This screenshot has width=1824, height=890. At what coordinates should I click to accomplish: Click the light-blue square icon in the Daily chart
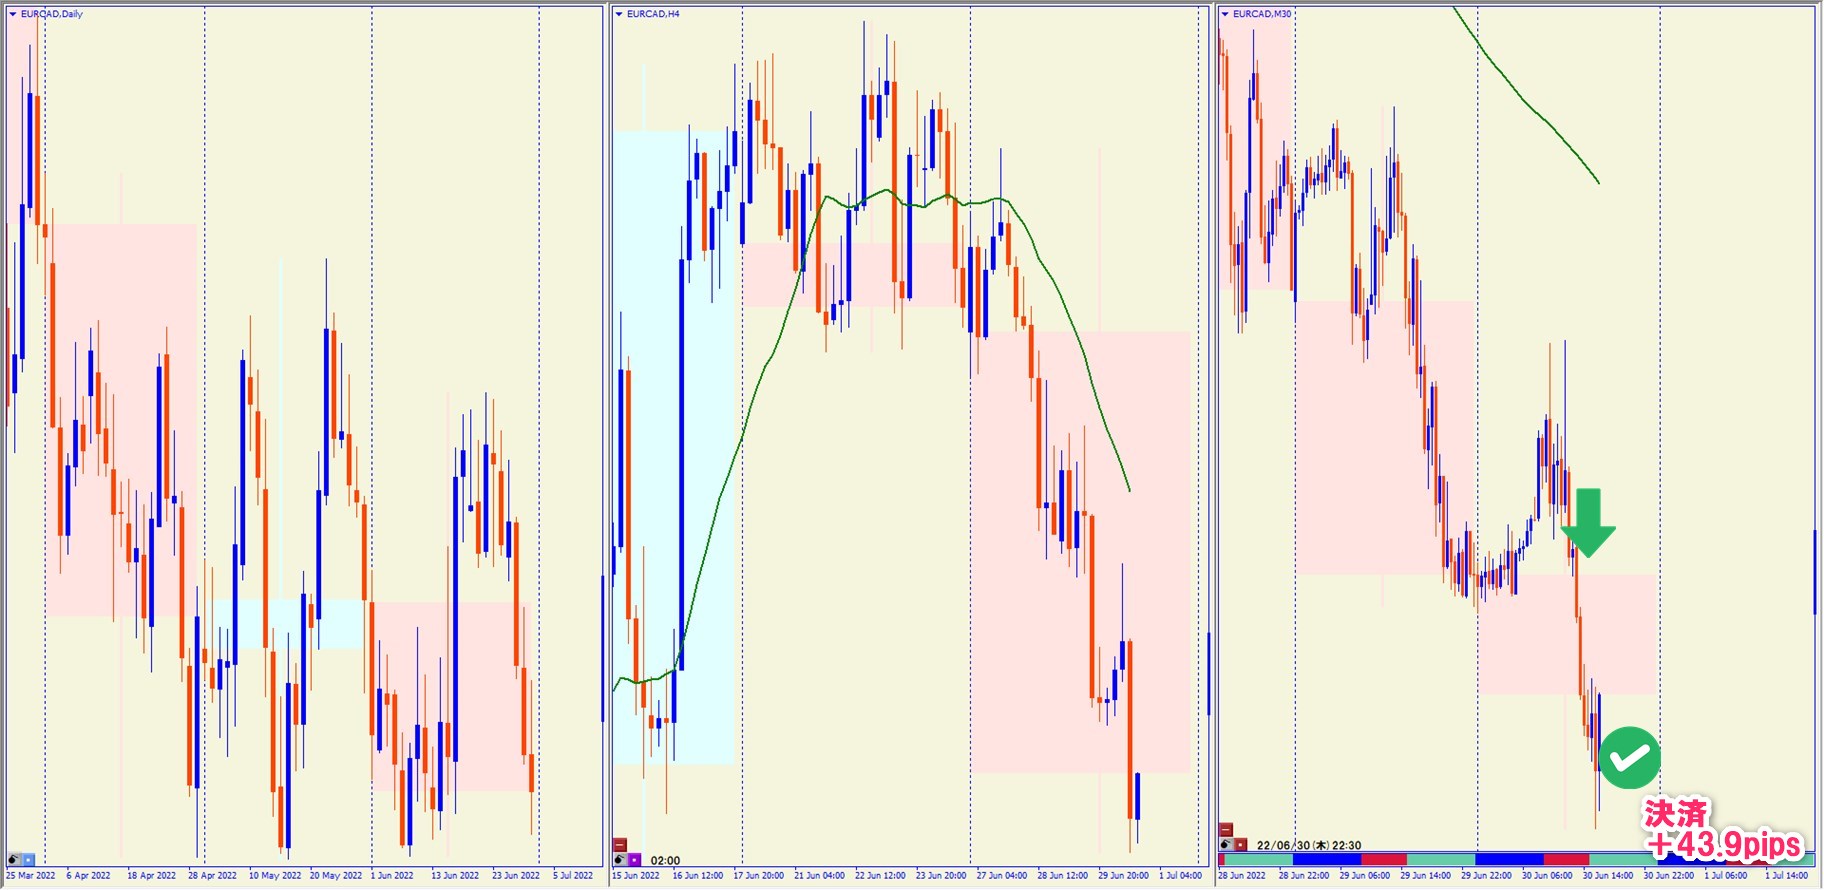pos(28,859)
